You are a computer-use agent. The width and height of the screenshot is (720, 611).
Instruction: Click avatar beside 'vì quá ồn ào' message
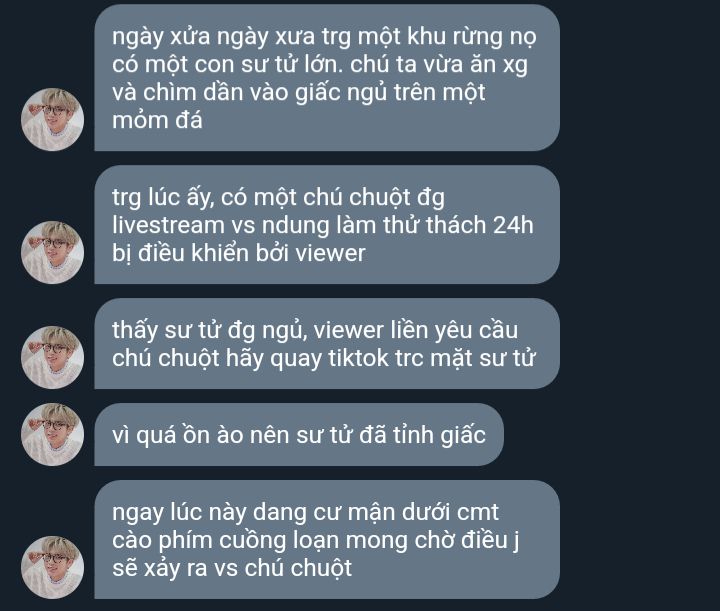coord(52,435)
